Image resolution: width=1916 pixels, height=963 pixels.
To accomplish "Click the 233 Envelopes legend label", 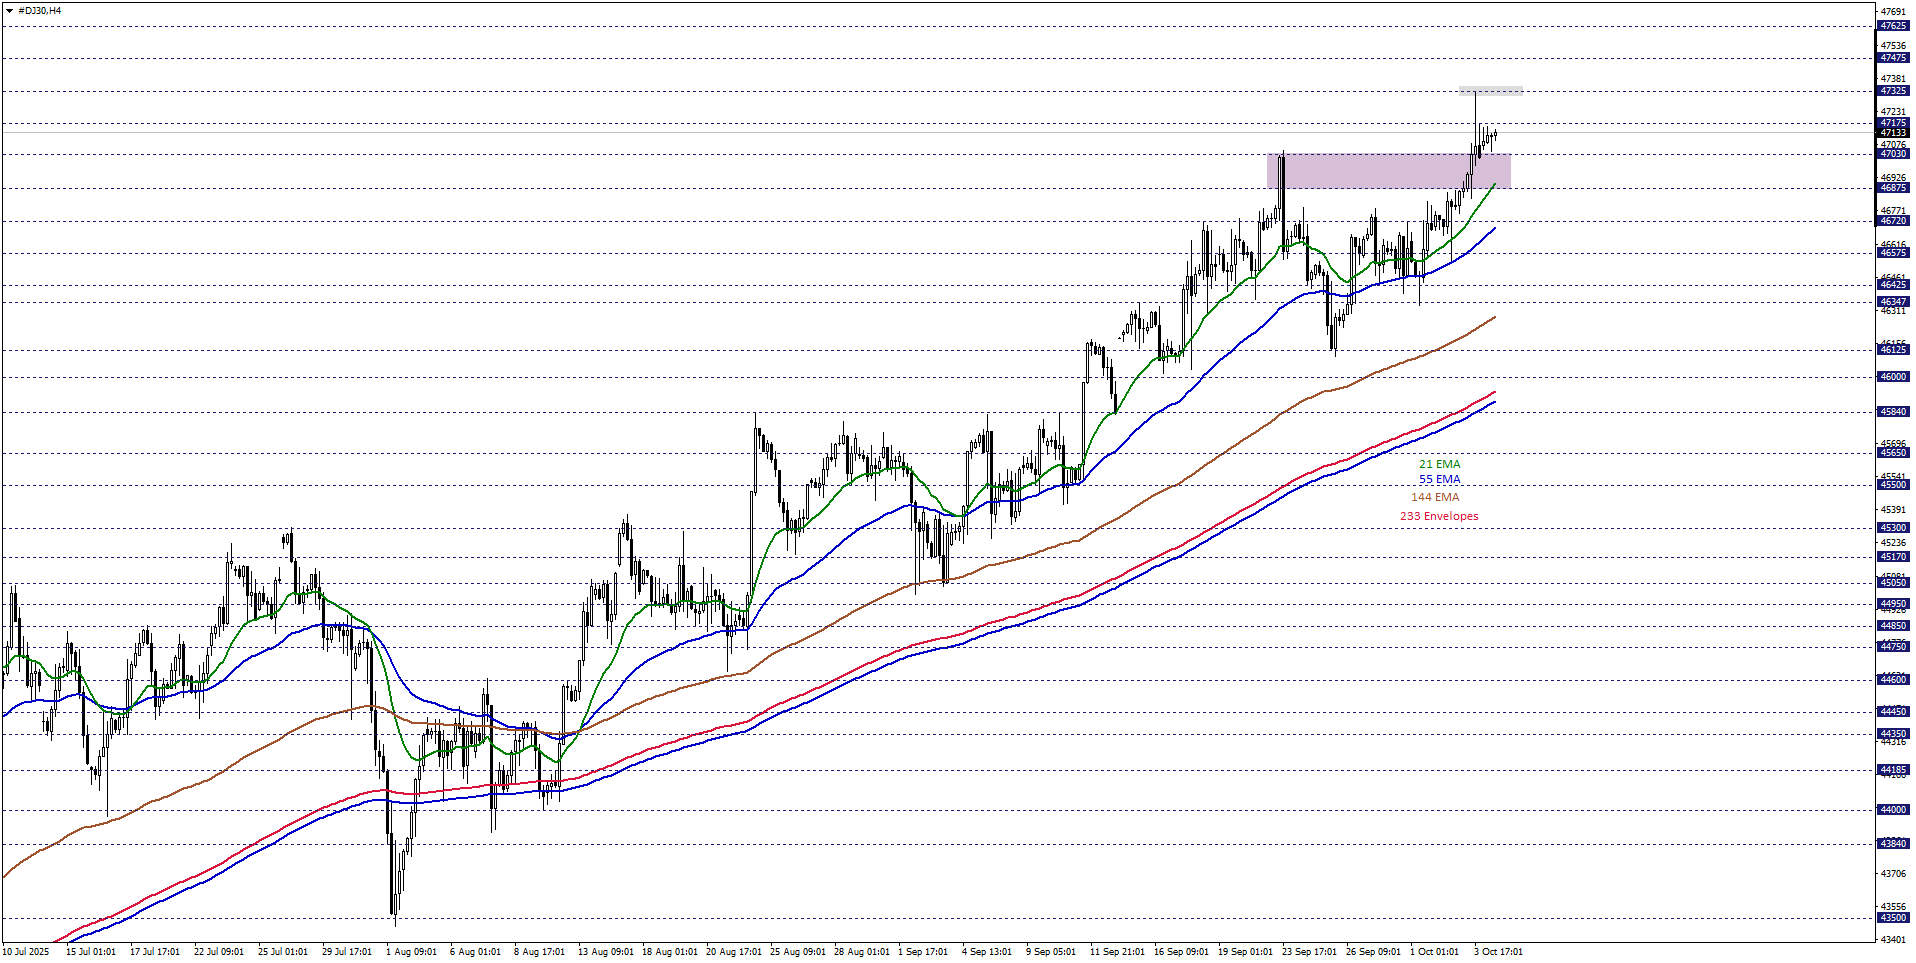I will tap(1438, 516).
